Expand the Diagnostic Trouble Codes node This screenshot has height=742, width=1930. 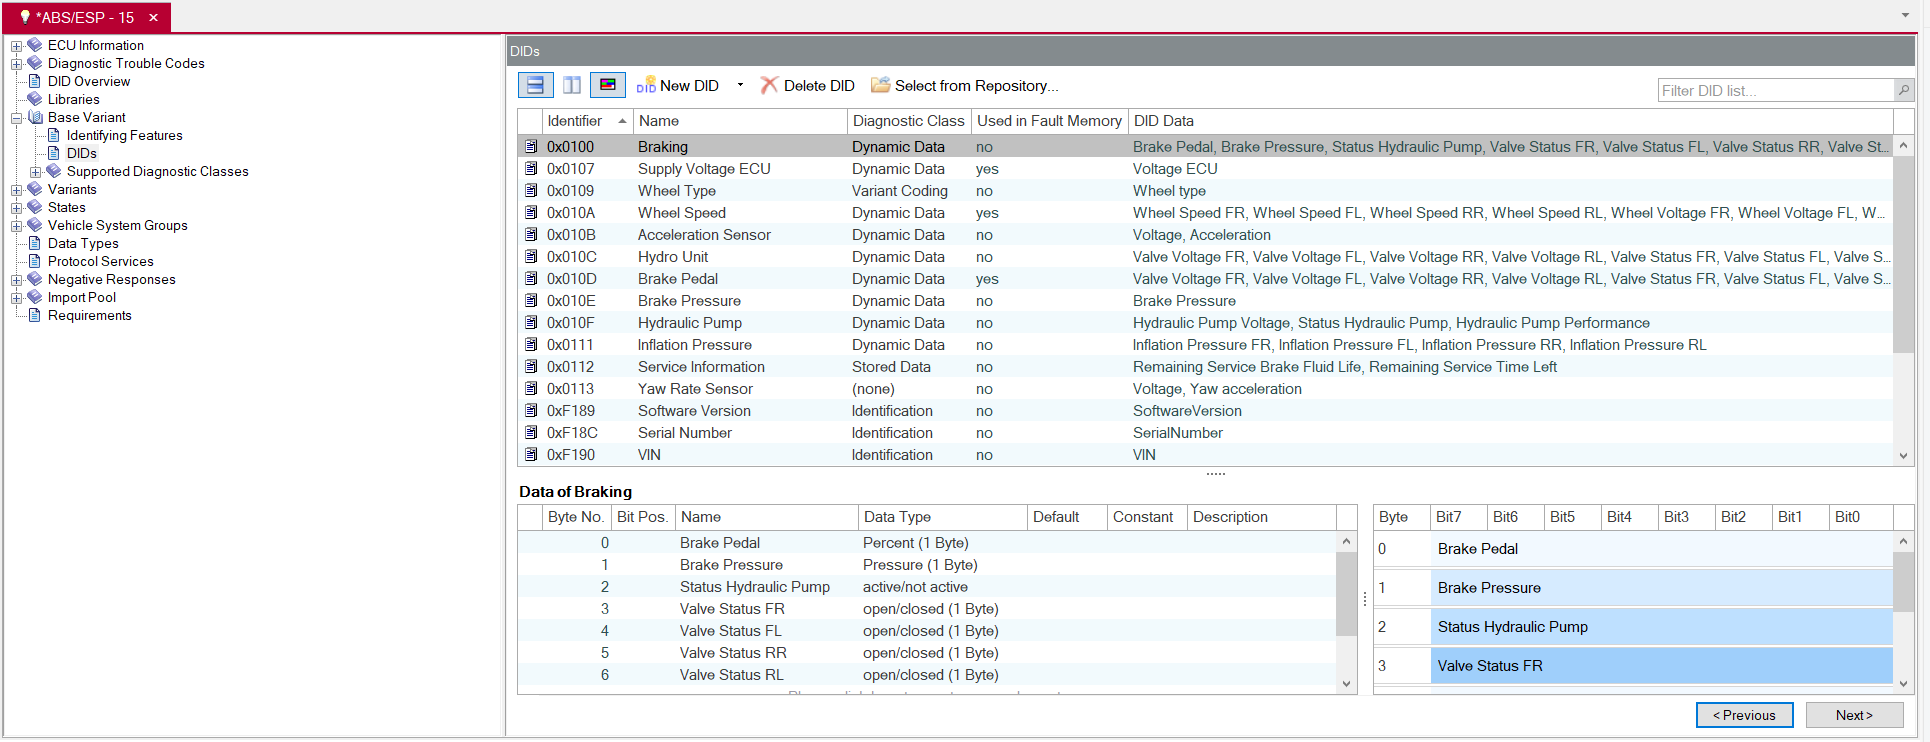[16, 64]
